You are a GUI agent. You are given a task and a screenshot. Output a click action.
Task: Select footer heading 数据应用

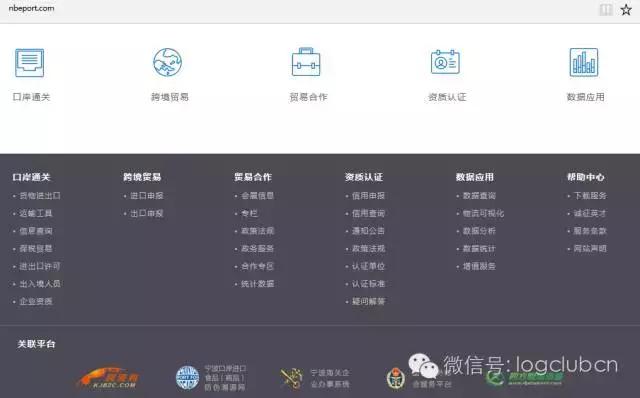(x=475, y=177)
